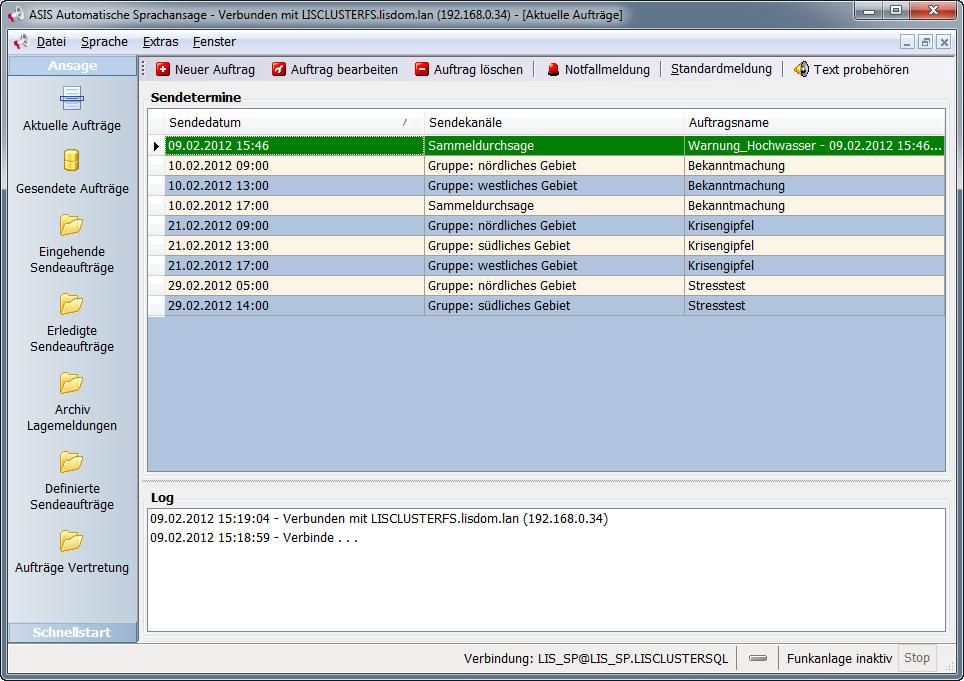
Task: Trigger Notfallmeldung alarm button
Action: pos(598,69)
